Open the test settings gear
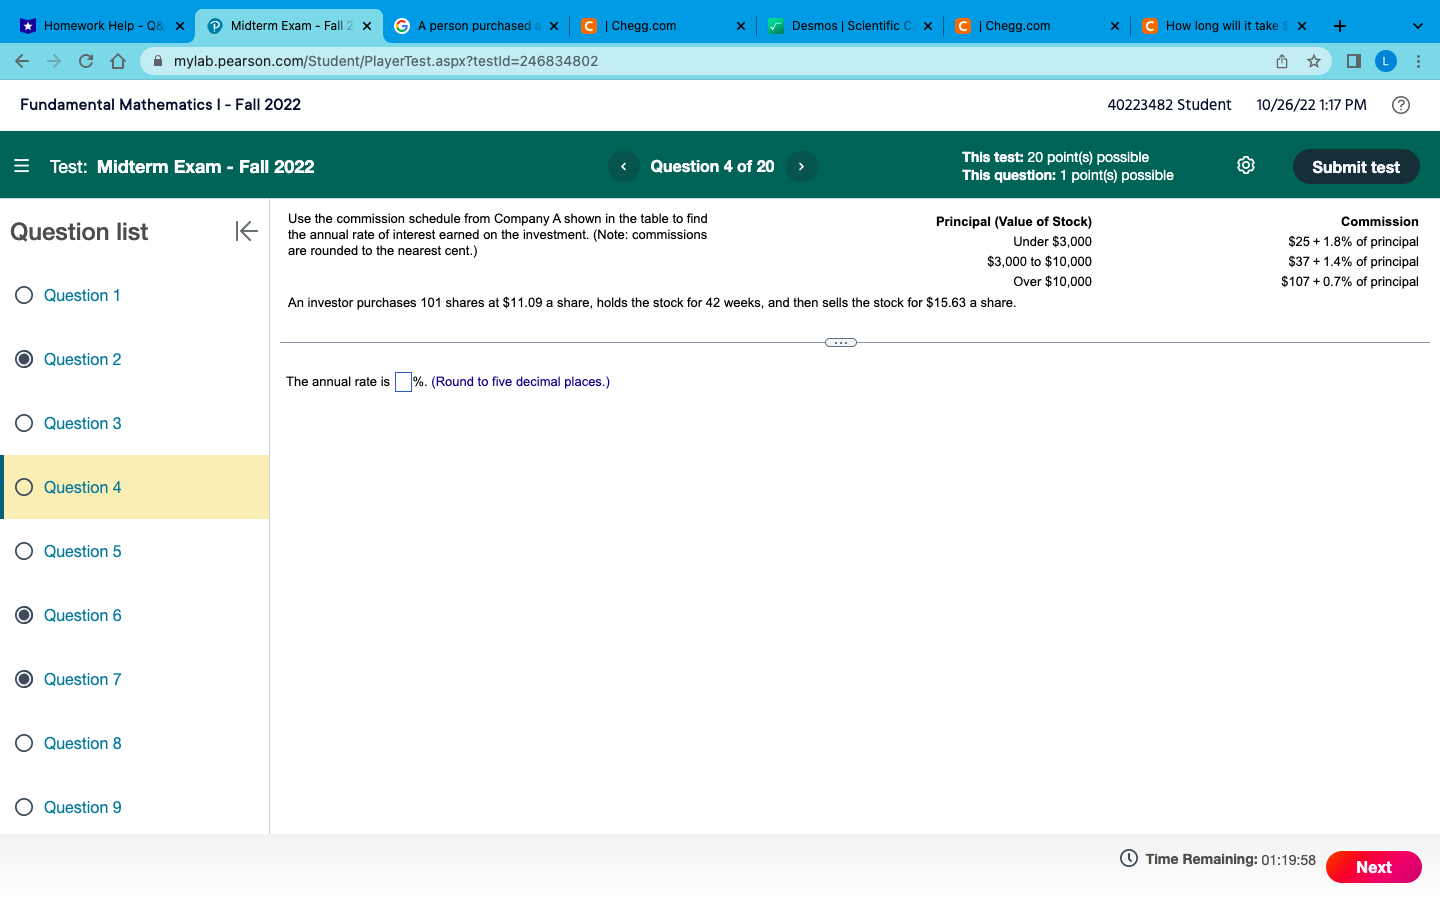Image resolution: width=1440 pixels, height=900 pixels. coord(1245,165)
